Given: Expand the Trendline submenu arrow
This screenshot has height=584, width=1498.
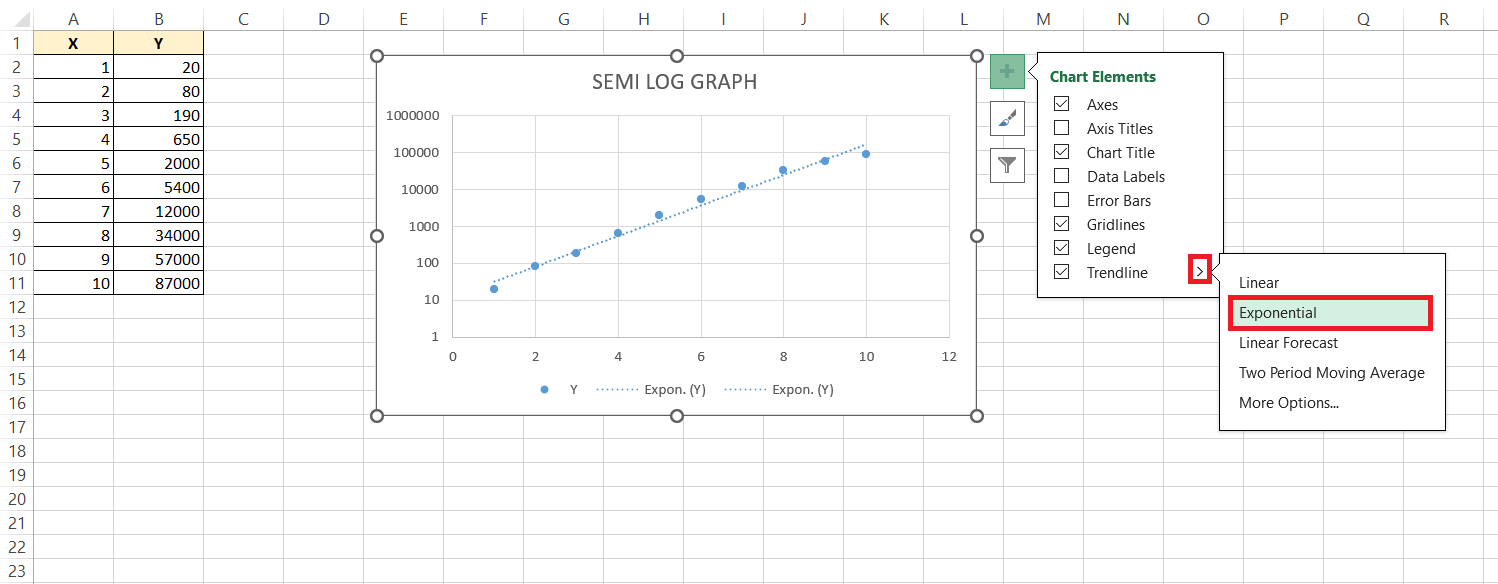Looking at the screenshot, I should point(1200,270).
